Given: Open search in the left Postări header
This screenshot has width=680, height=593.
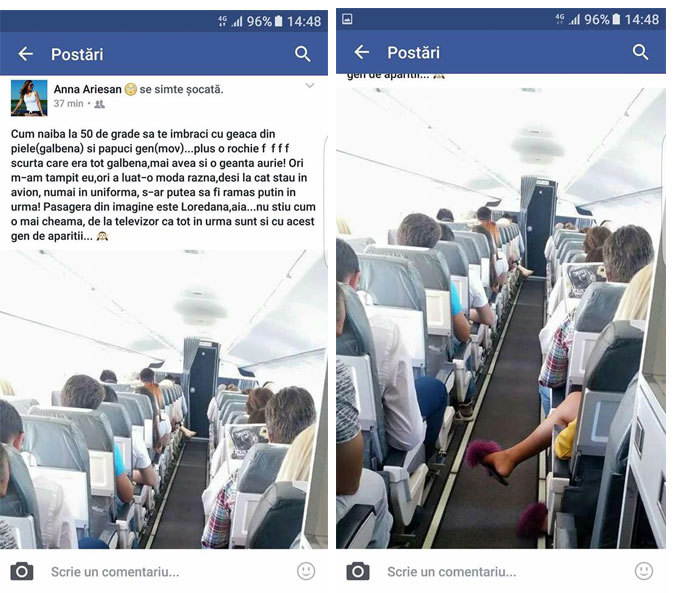Looking at the screenshot, I should pyautogui.click(x=302, y=54).
